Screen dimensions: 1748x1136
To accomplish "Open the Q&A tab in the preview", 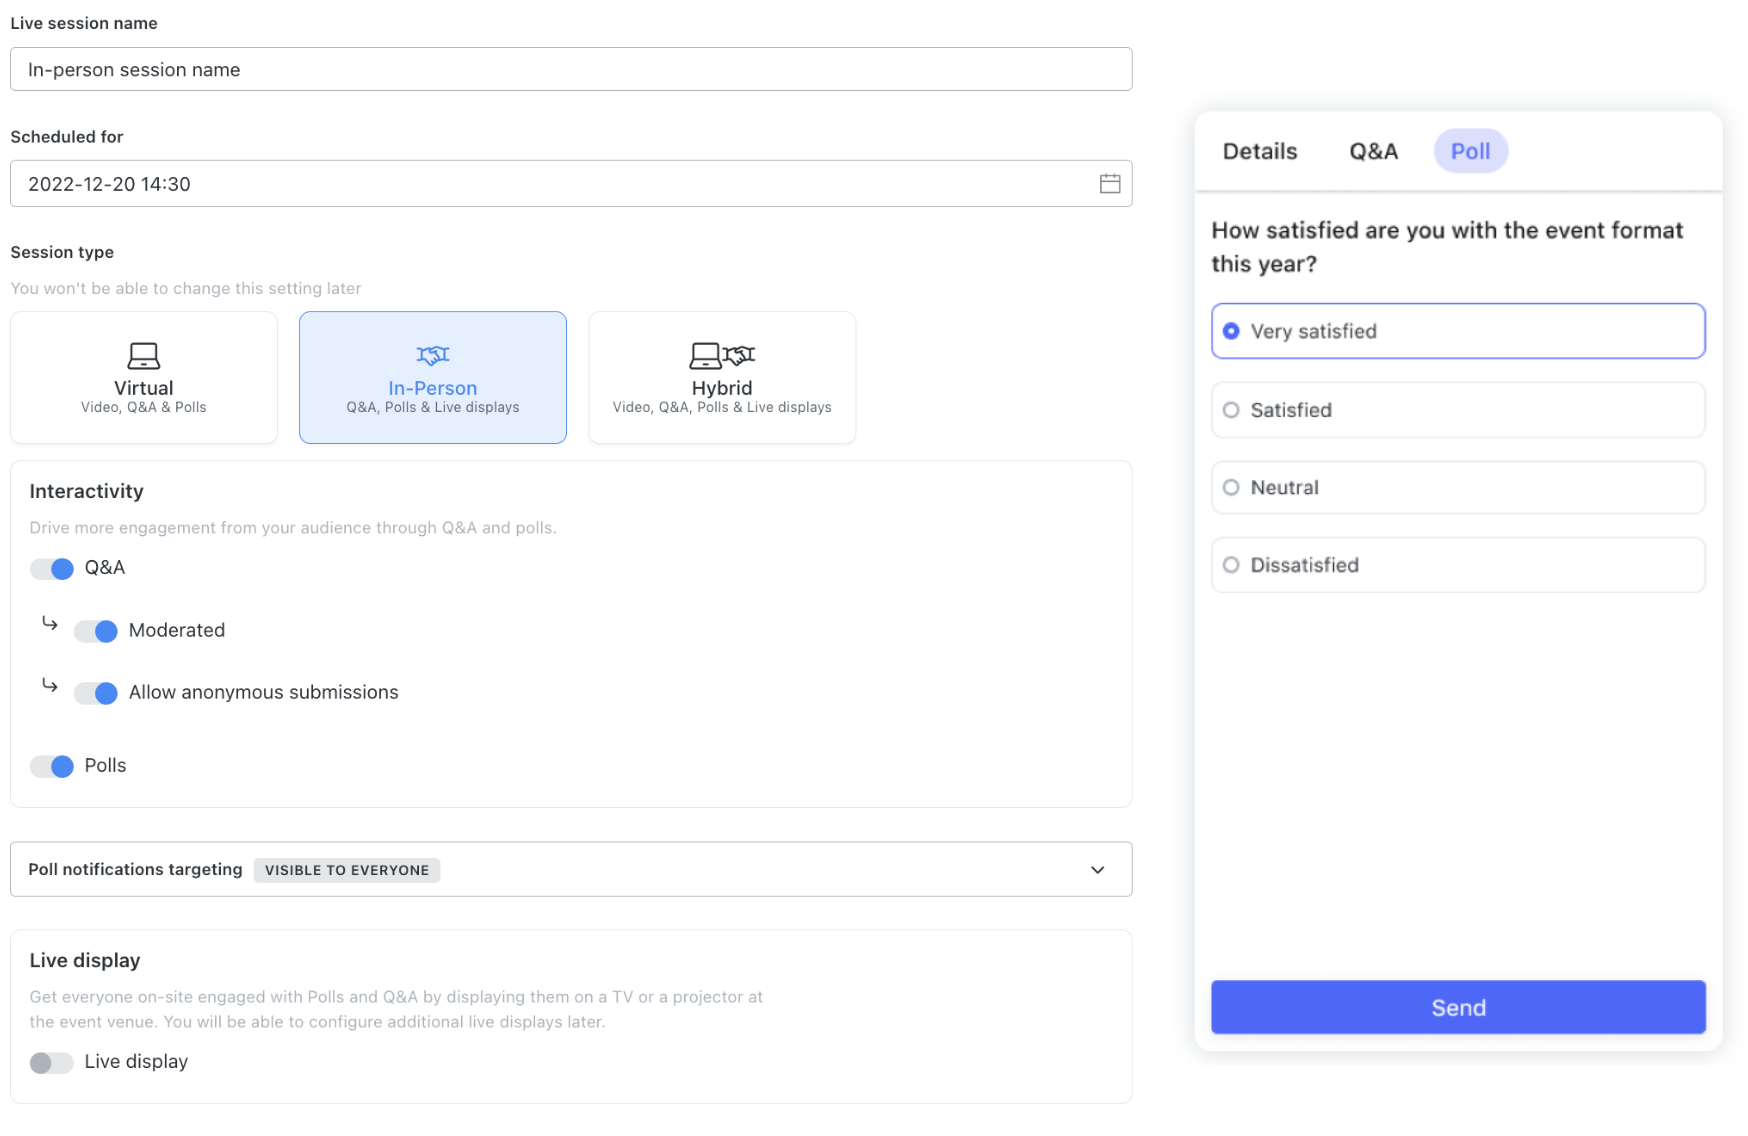I will [1373, 151].
